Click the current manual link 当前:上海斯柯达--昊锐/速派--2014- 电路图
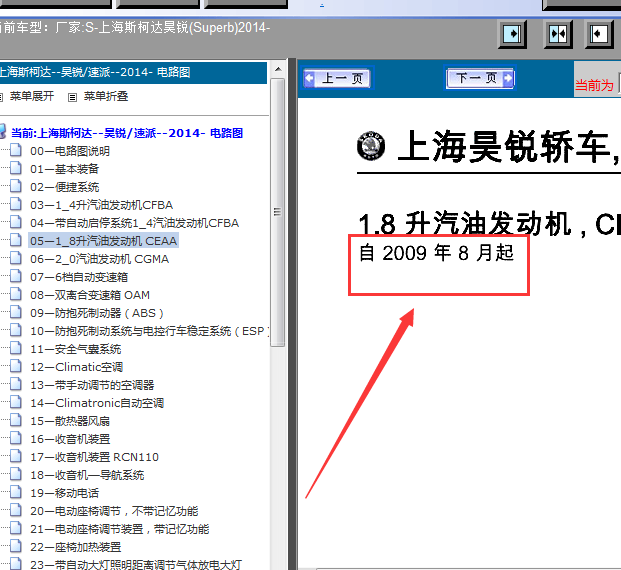Image resolution: width=621 pixels, height=570 pixels. 127,133
